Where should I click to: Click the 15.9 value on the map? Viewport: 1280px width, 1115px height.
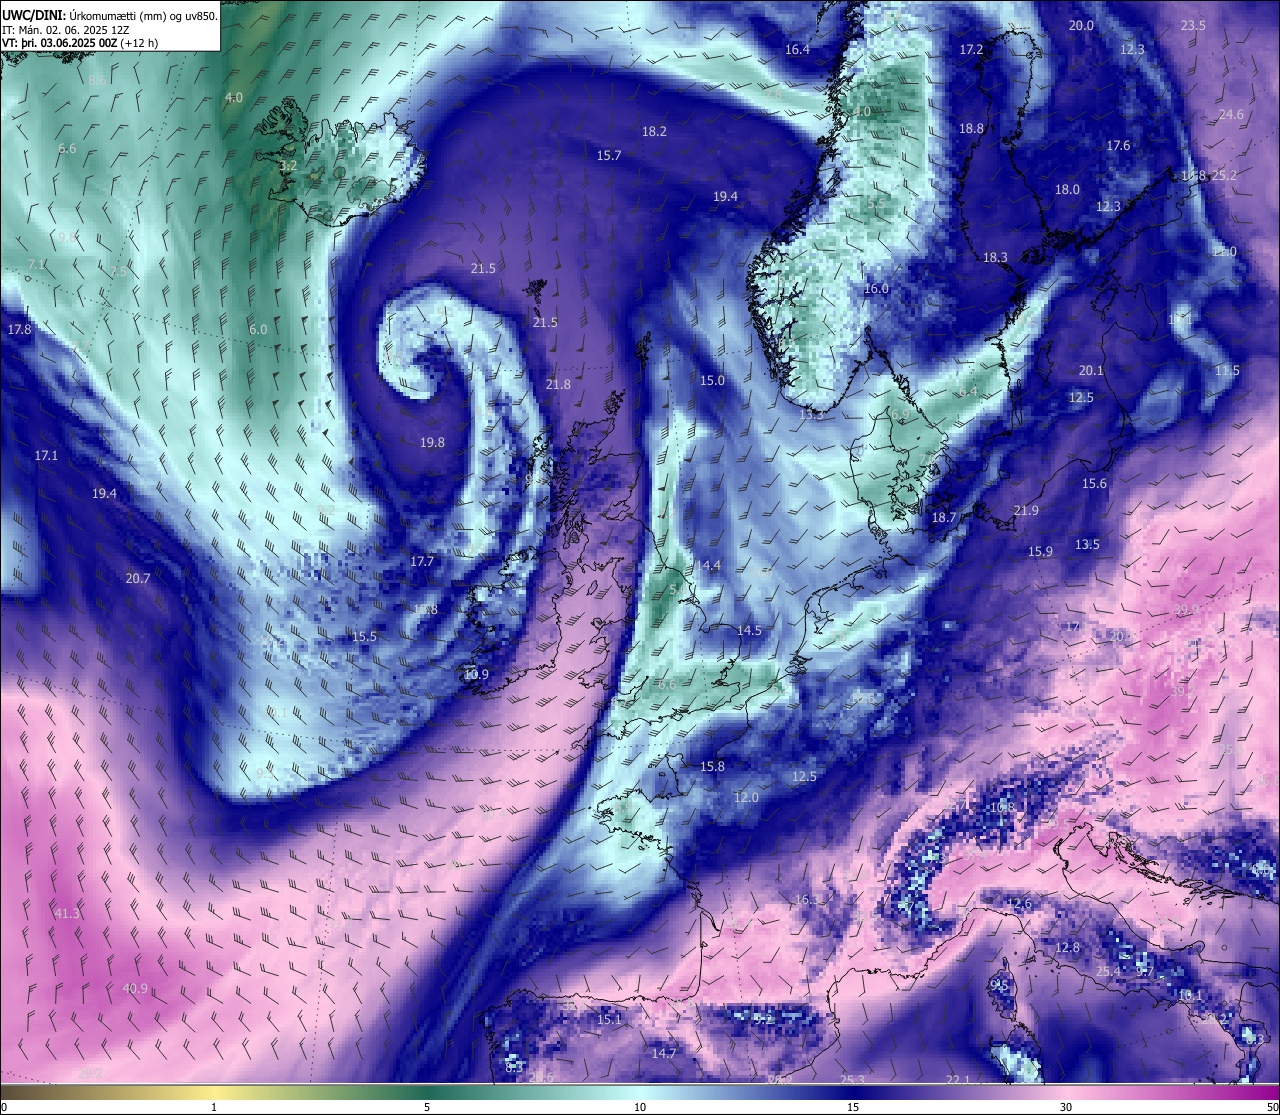[1040, 551]
